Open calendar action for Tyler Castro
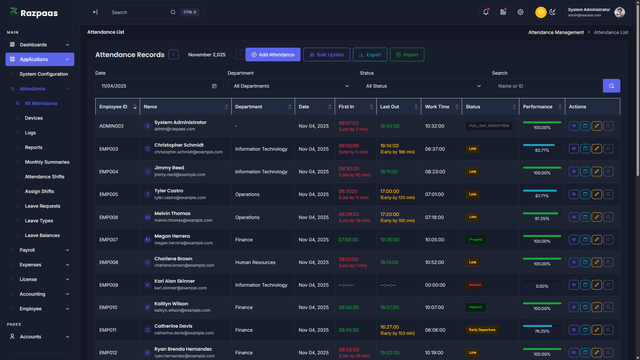The width and height of the screenshot is (640, 360). (585, 194)
